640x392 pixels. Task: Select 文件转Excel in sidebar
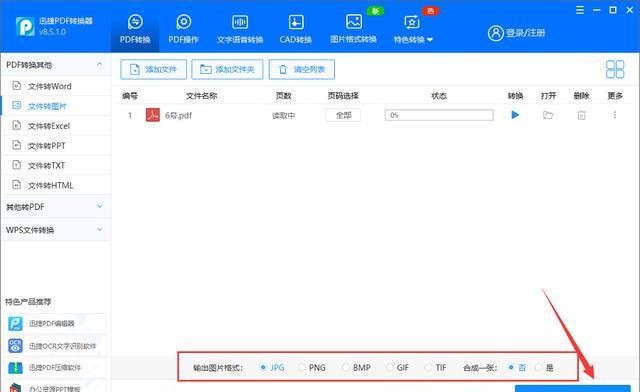(56, 126)
